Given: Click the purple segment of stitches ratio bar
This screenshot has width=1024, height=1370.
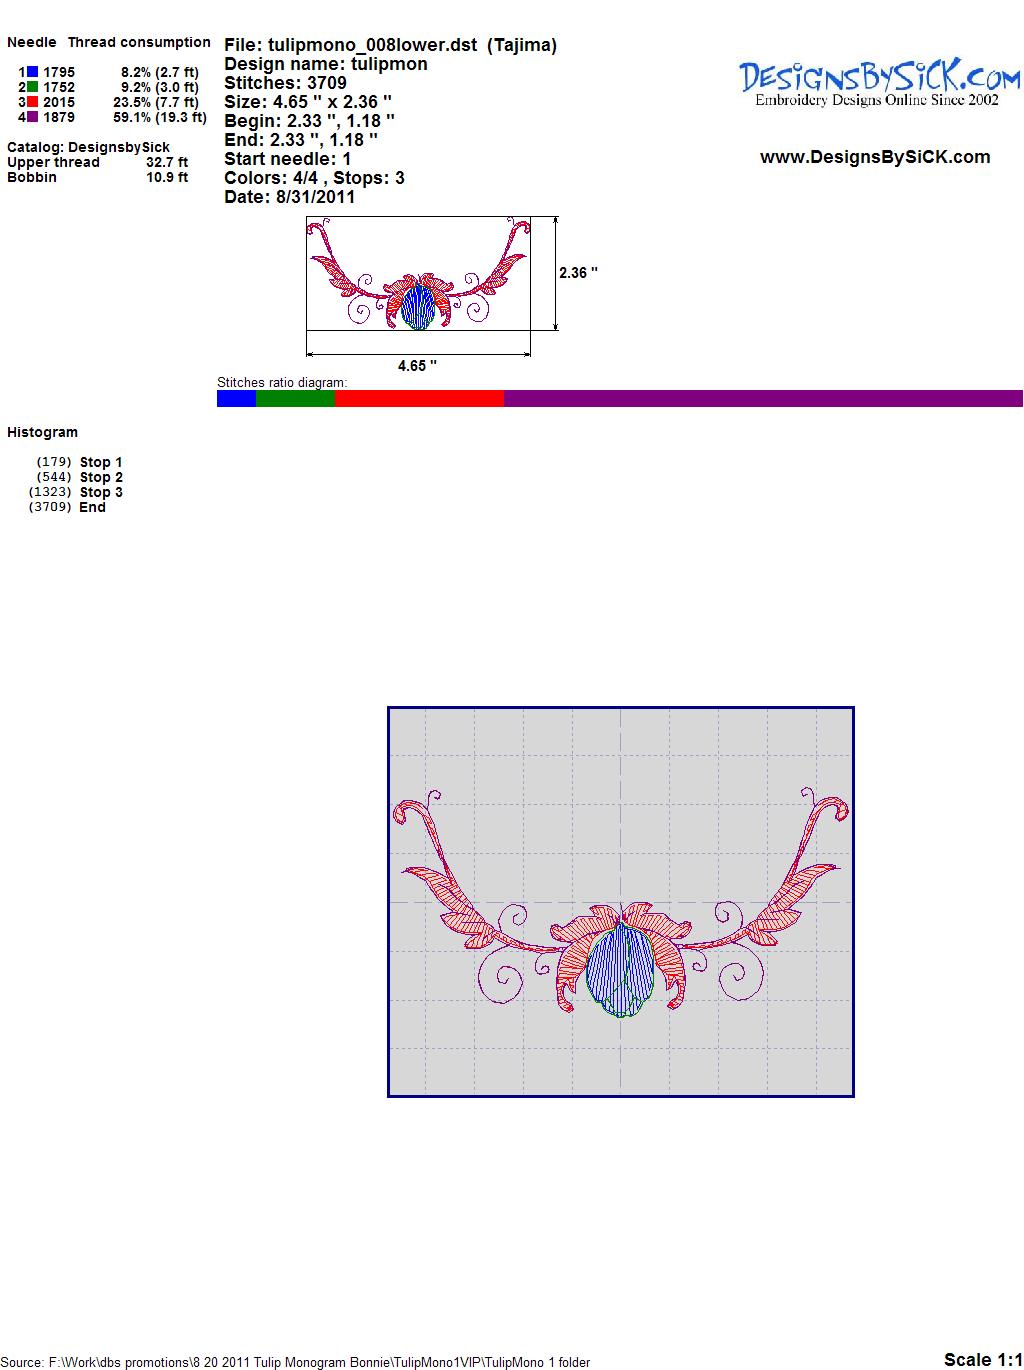Looking at the screenshot, I should (762, 399).
